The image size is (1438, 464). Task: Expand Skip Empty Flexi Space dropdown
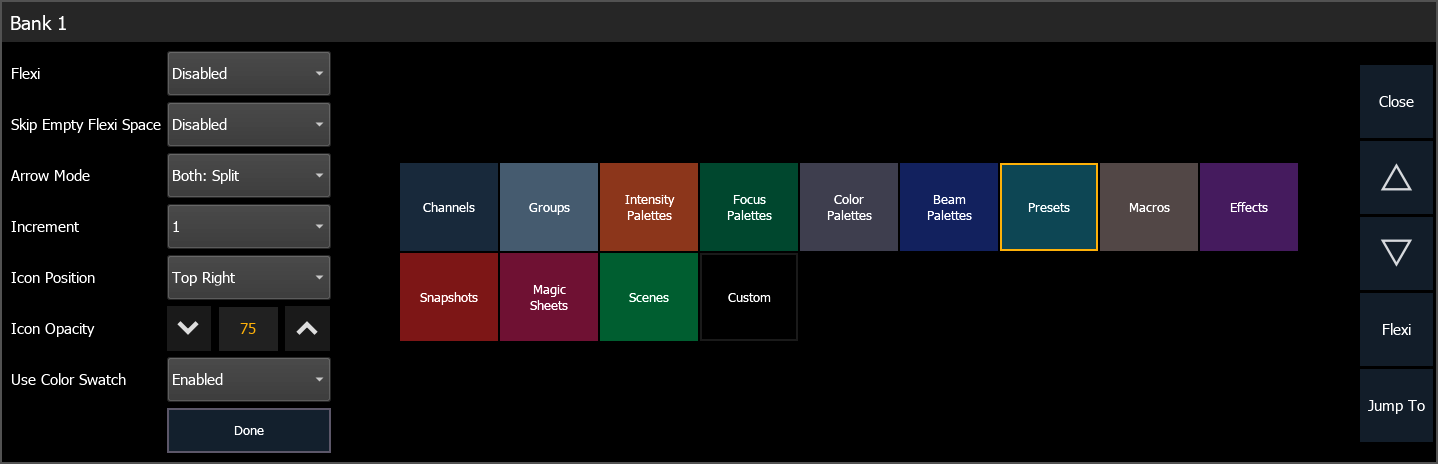(x=248, y=125)
